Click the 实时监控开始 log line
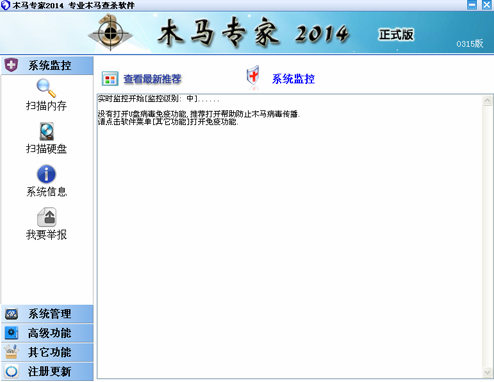The height and width of the screenshot is (382, 494). click(x=159, y=99)
